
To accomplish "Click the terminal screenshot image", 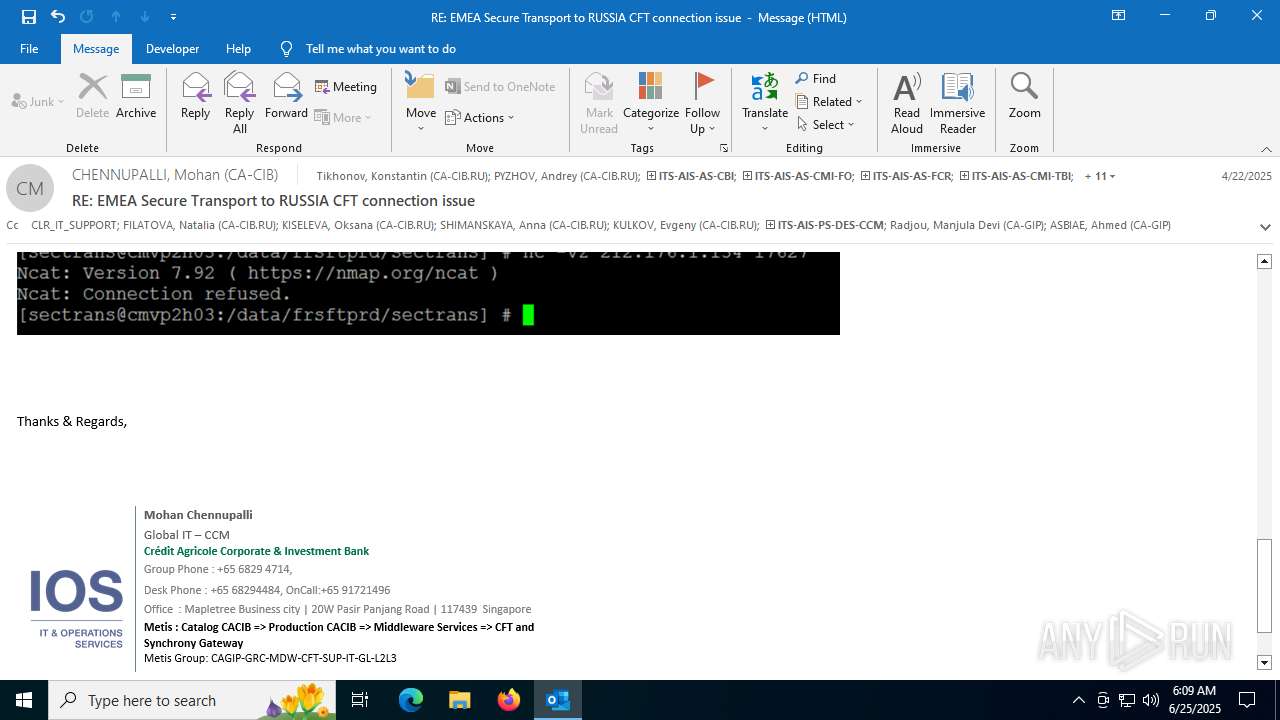I will pos(428,293).
